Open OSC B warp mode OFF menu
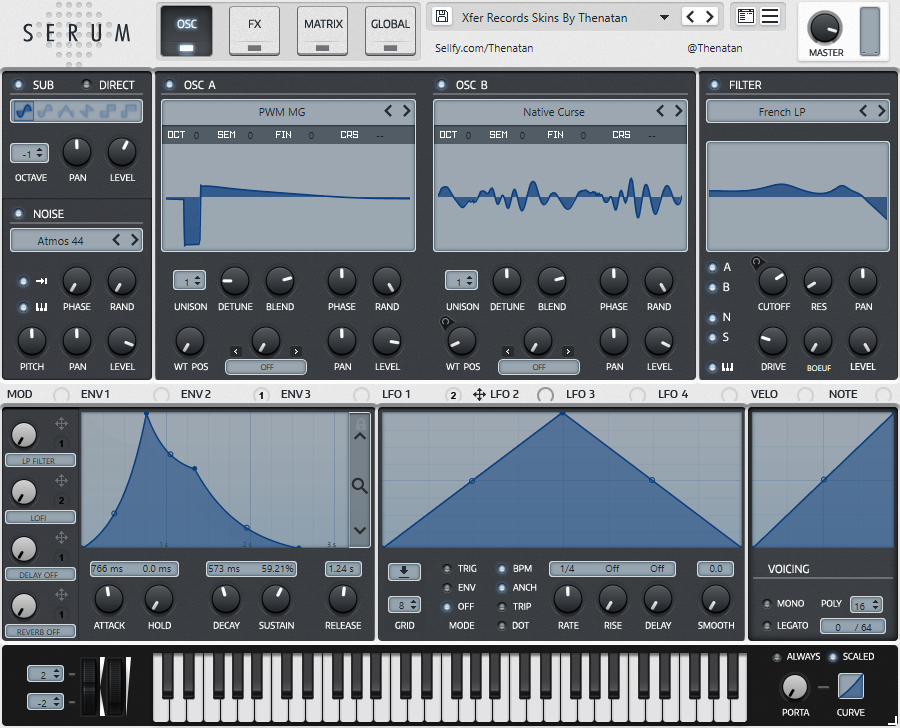The height and width of the screenshot is (728, 900). point(538,367)
